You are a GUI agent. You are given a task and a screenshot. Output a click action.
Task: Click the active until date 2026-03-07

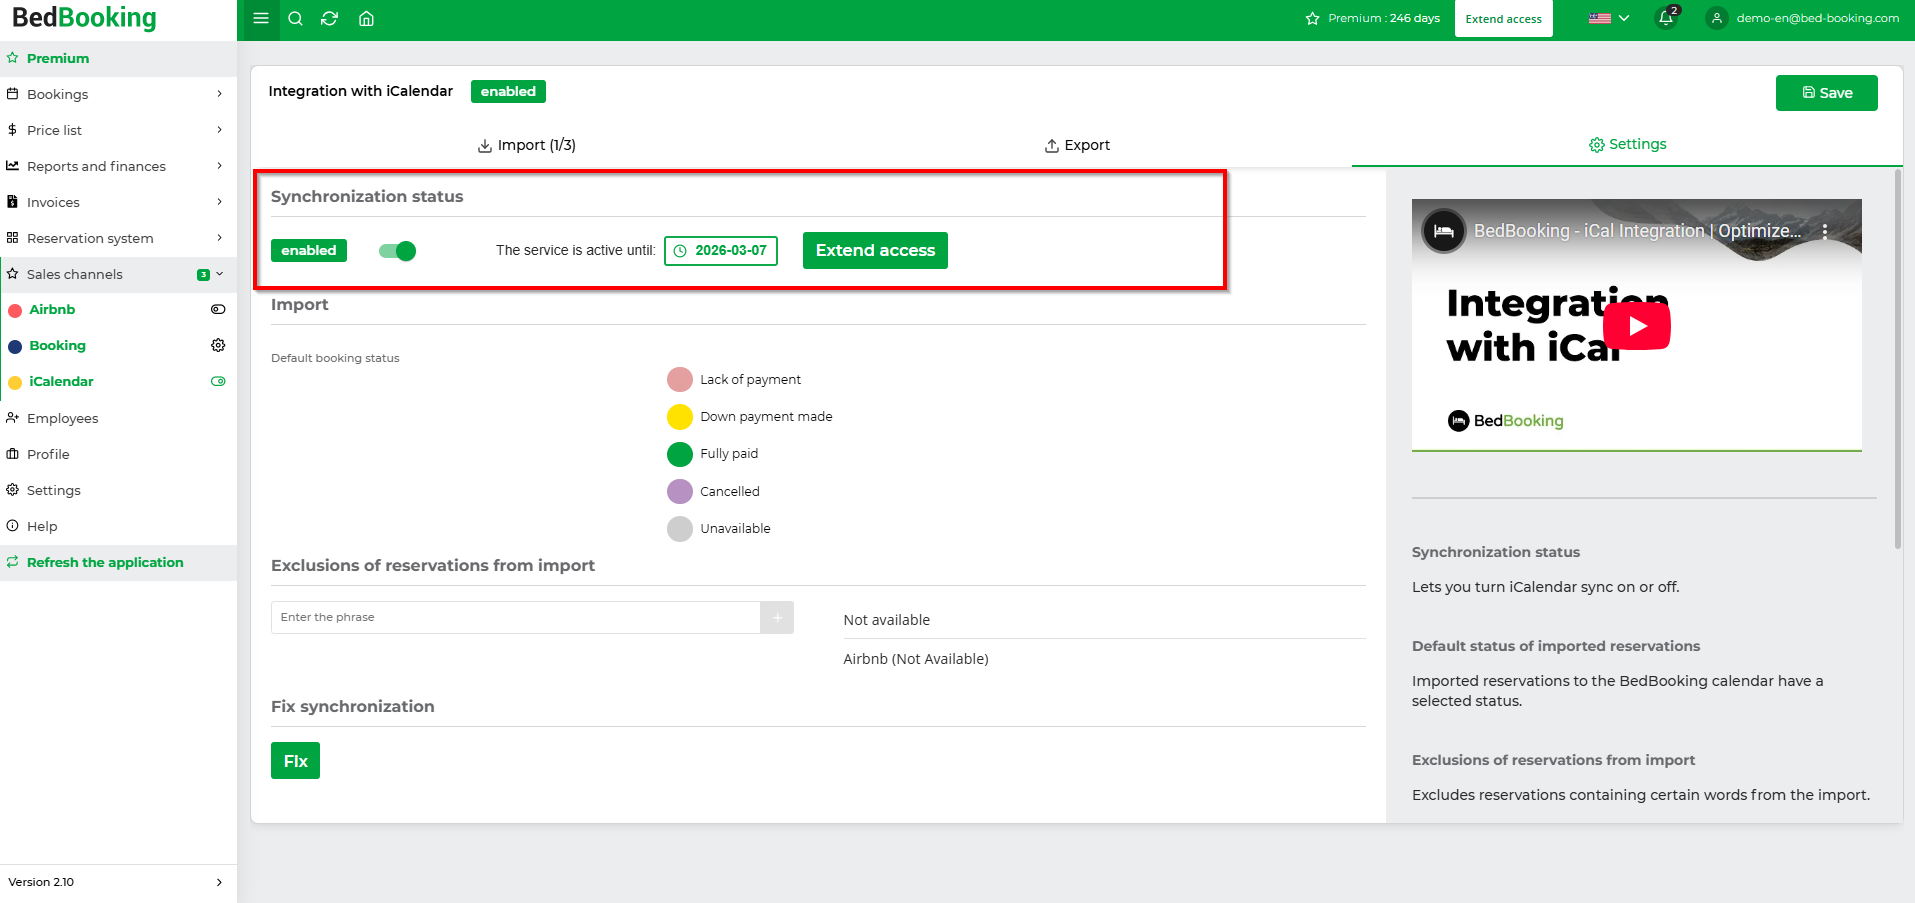[x=721, y=250]
